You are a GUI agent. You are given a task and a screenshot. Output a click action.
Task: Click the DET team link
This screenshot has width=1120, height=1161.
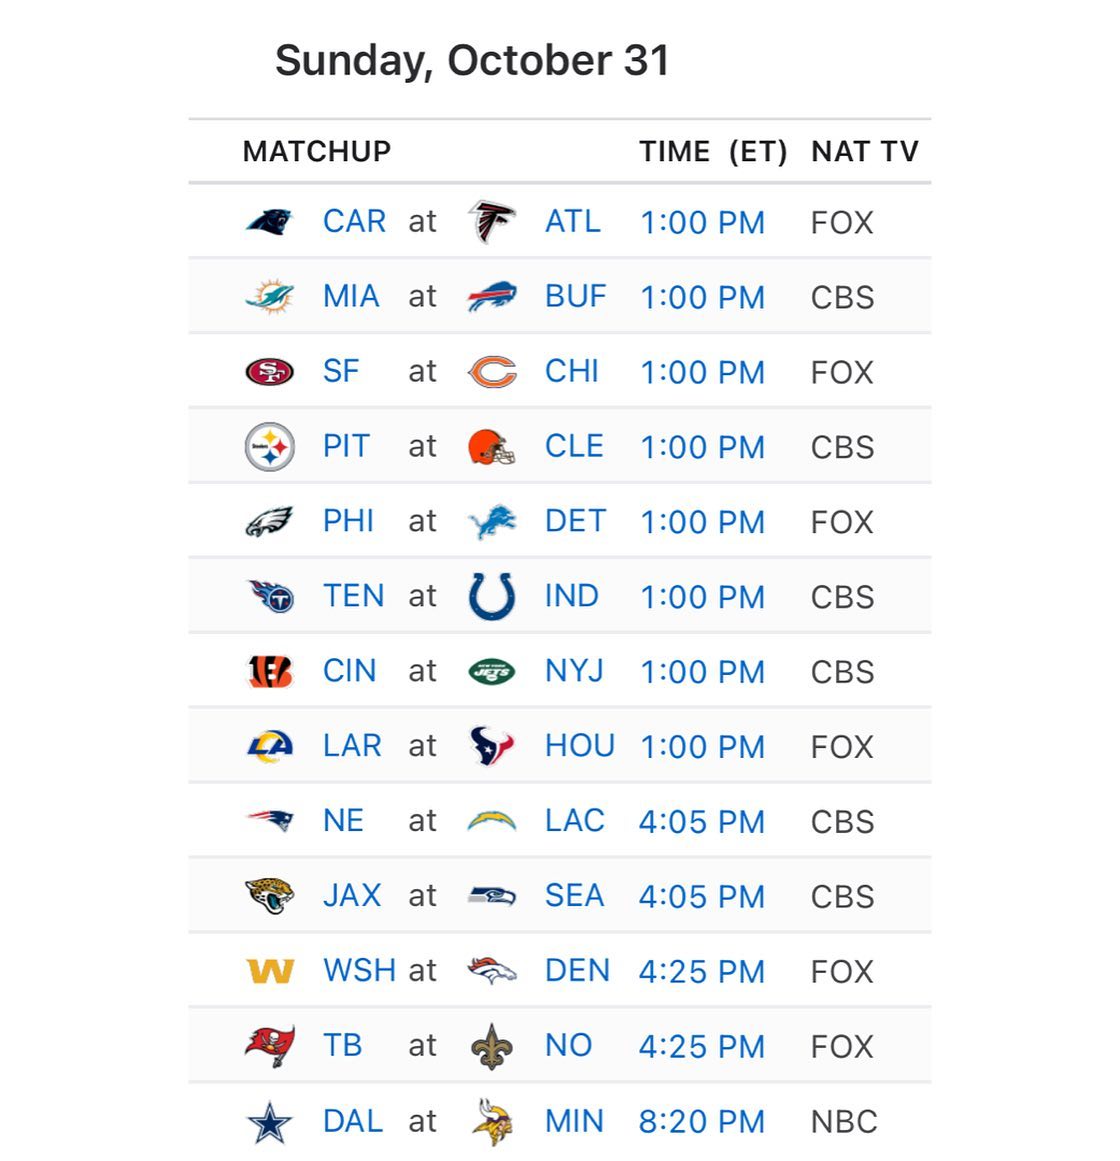tap(575, 521)
